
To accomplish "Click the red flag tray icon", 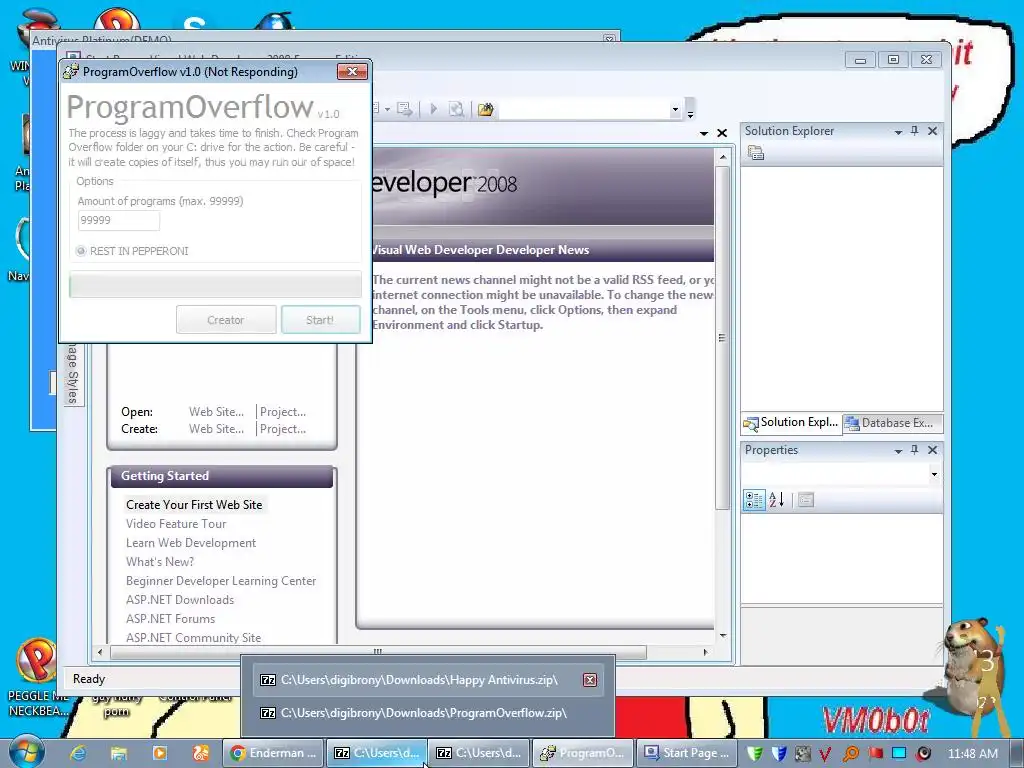I will pyautogui.click(x=875, y=754).
